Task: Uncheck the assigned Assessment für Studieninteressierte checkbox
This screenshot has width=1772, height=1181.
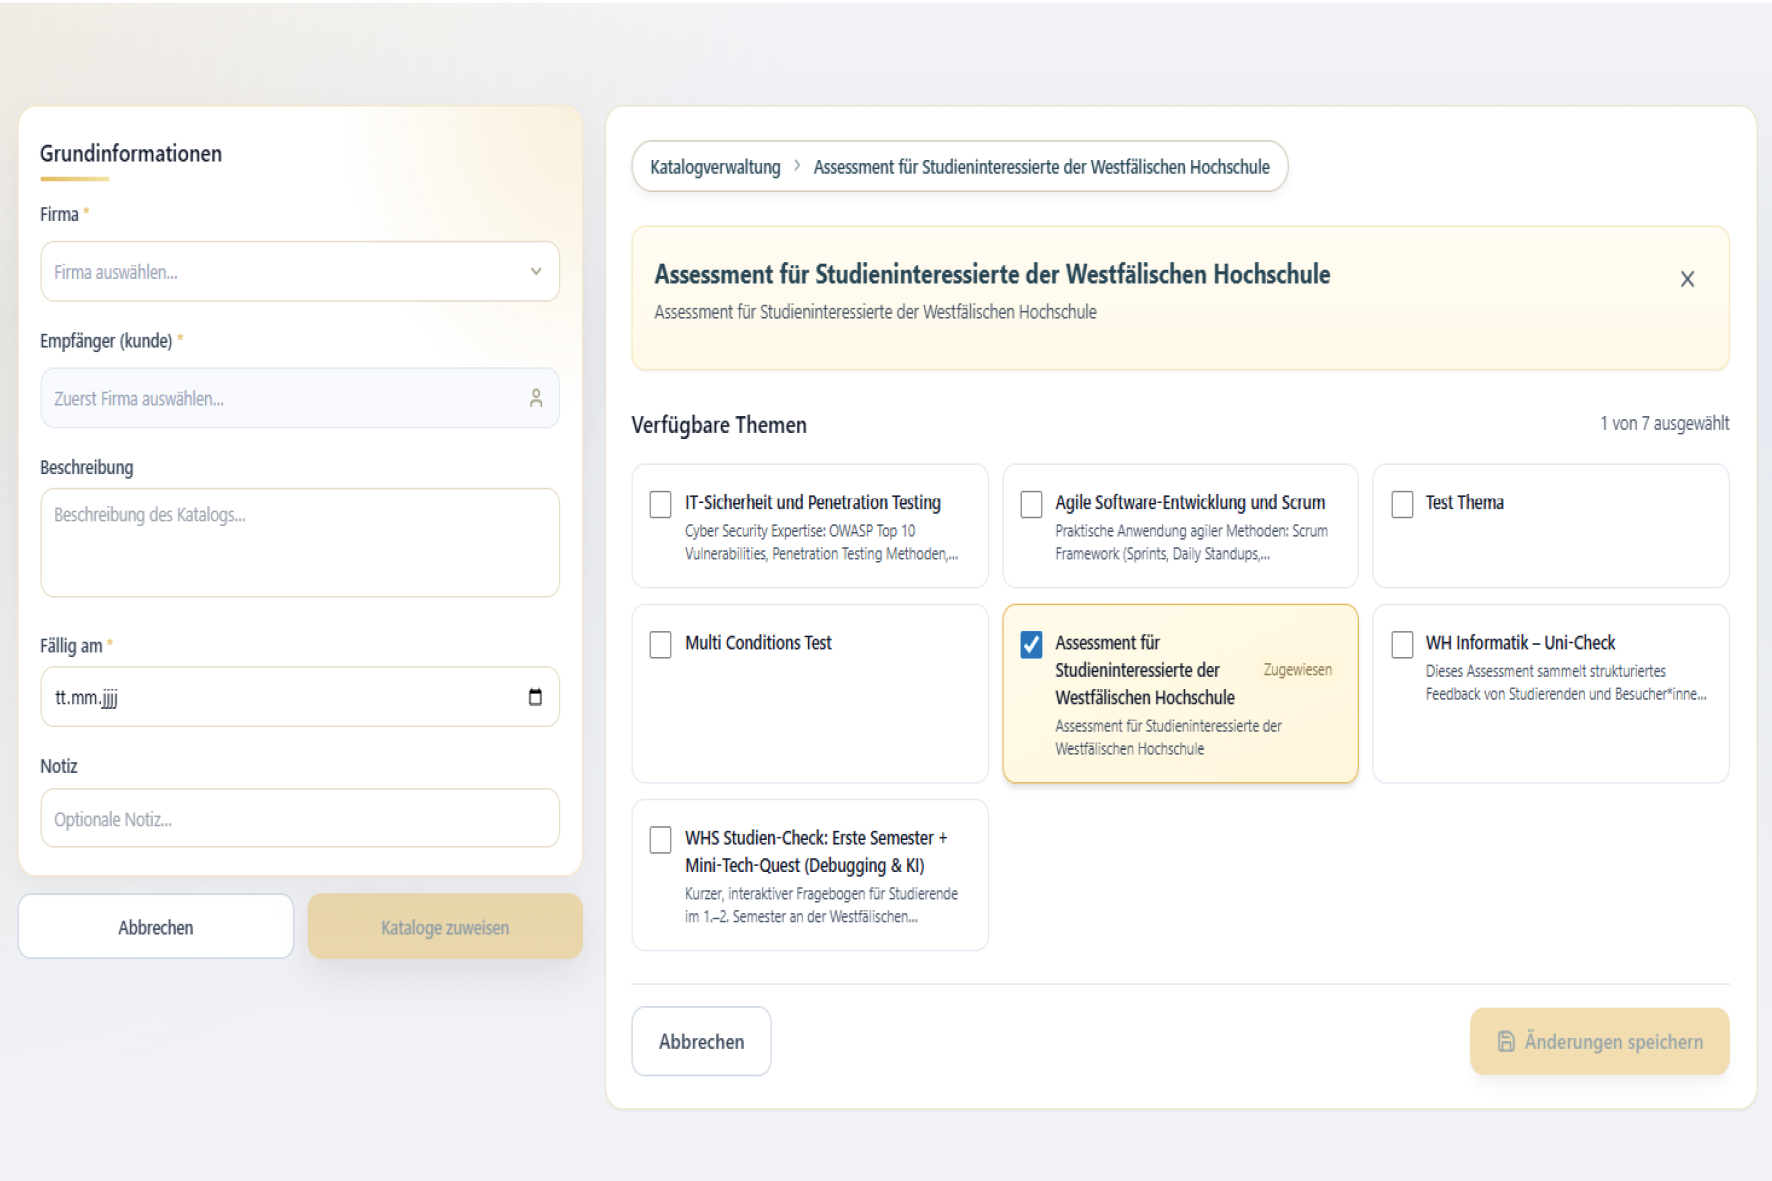Action: click(1031, 644)
